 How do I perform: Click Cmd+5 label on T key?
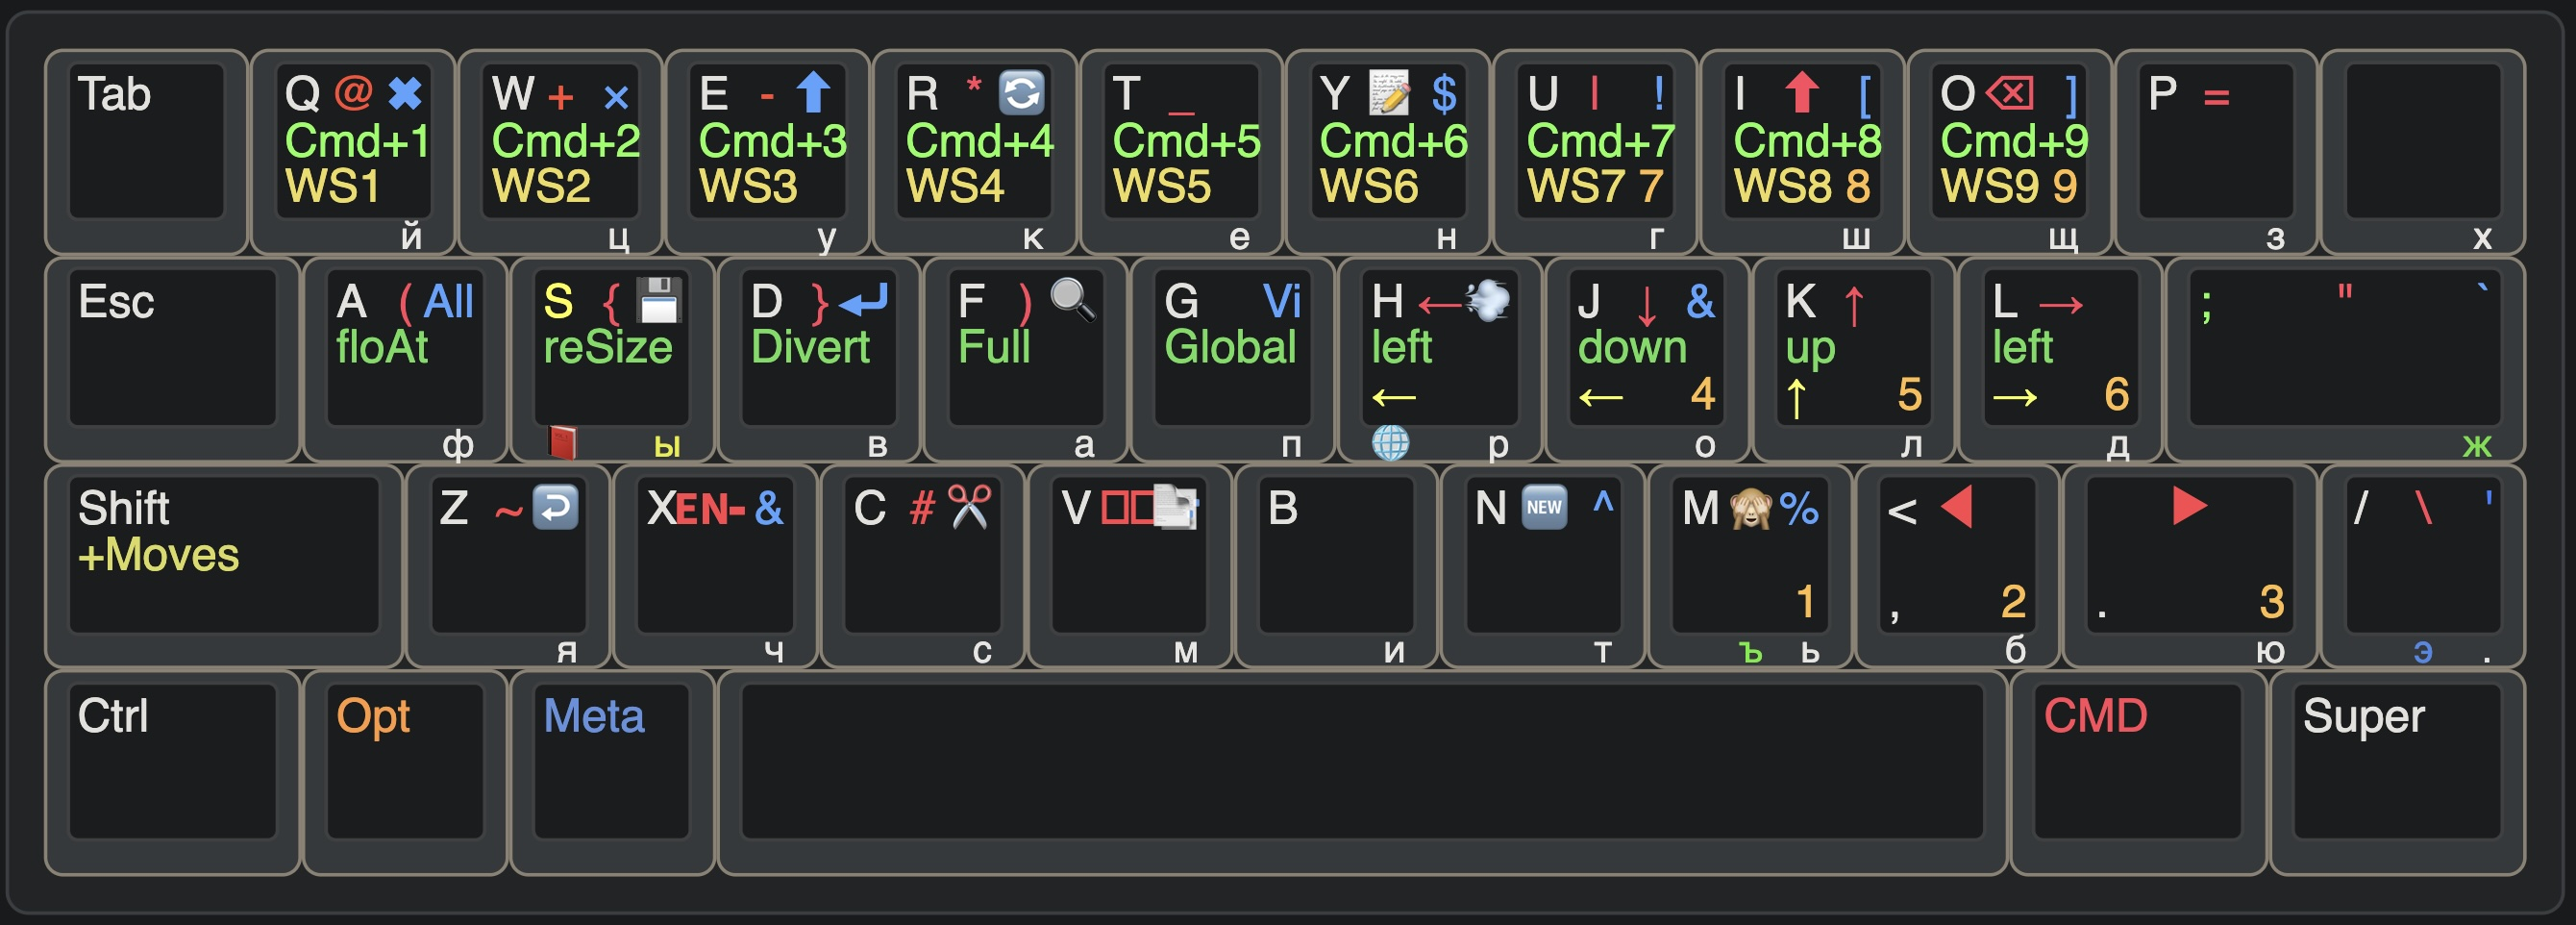pos(1186,141)
